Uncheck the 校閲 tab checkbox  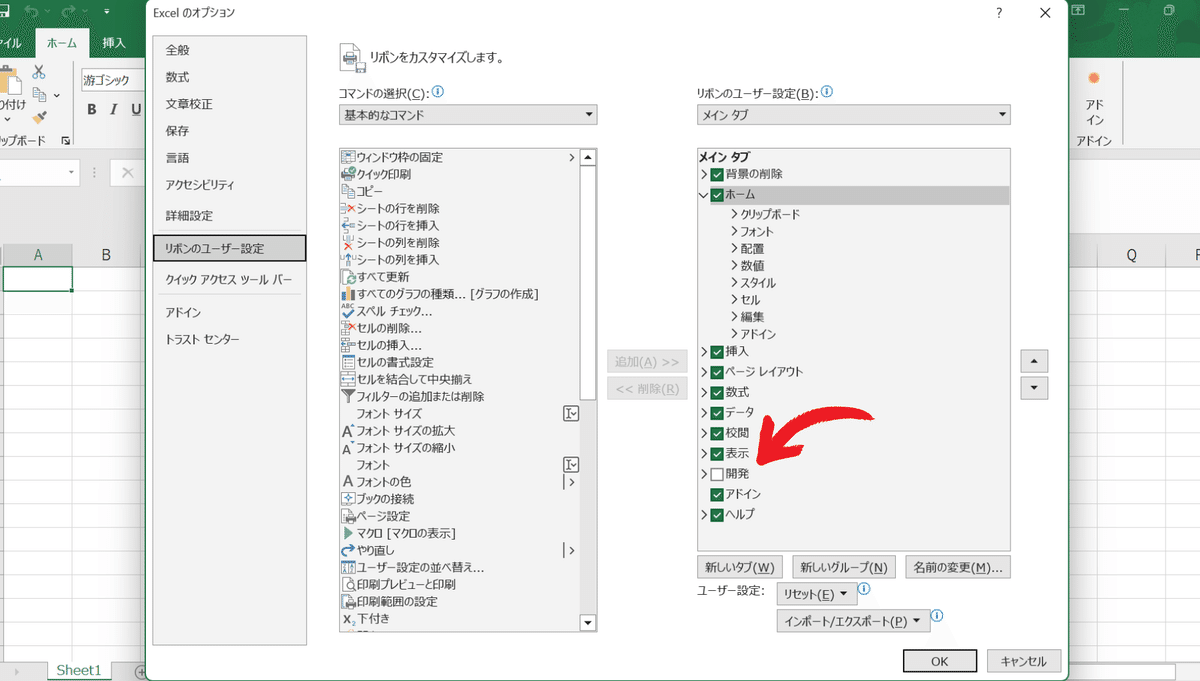[x=717, y=433]
